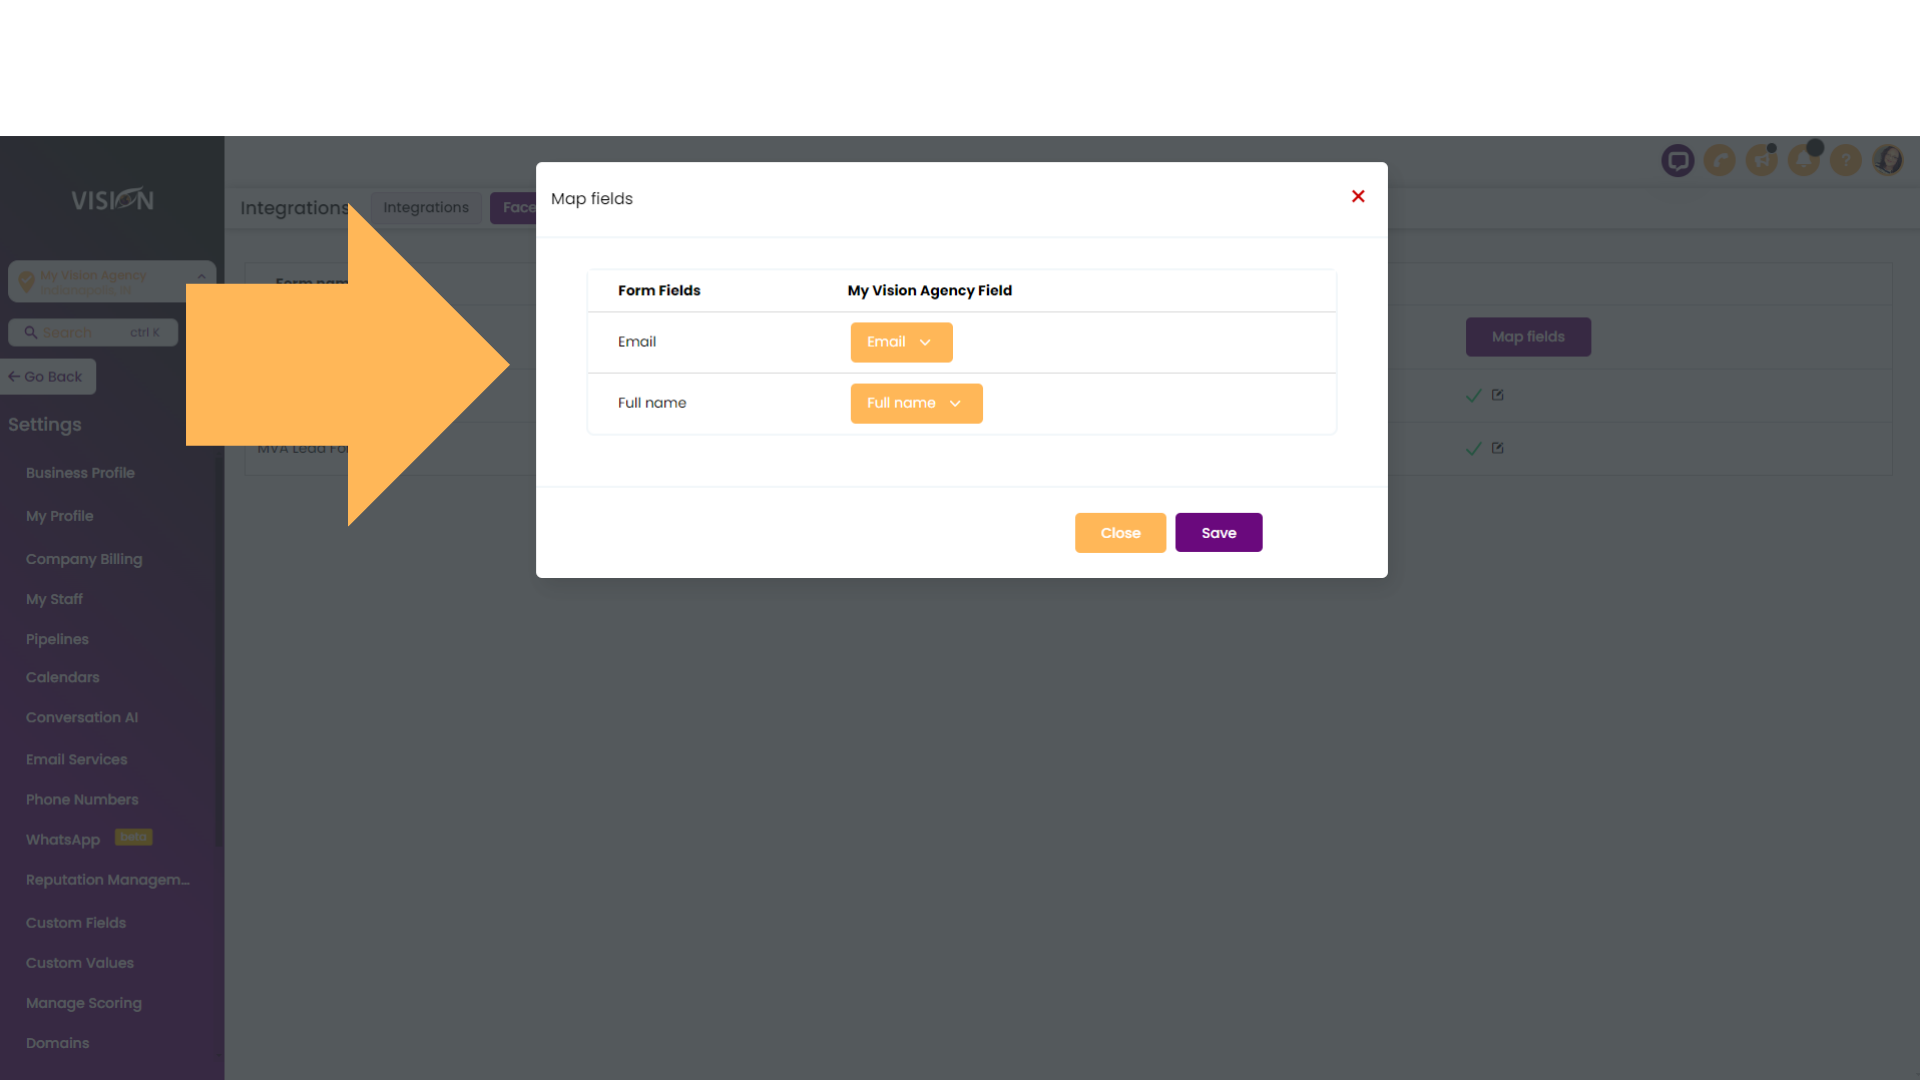Open the user profile avatar
1920x1080 pixels.
(x=1888, y=160)
